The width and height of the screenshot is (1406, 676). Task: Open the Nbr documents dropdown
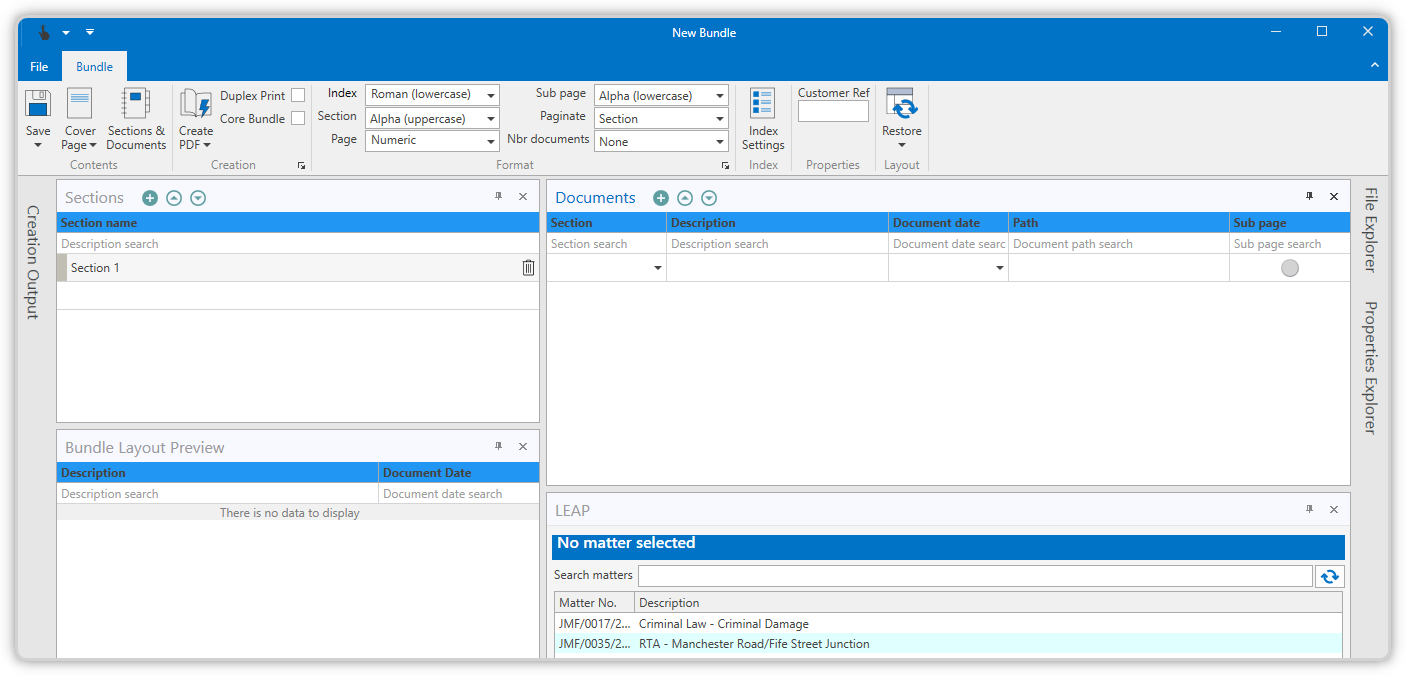tap(661, 142)
